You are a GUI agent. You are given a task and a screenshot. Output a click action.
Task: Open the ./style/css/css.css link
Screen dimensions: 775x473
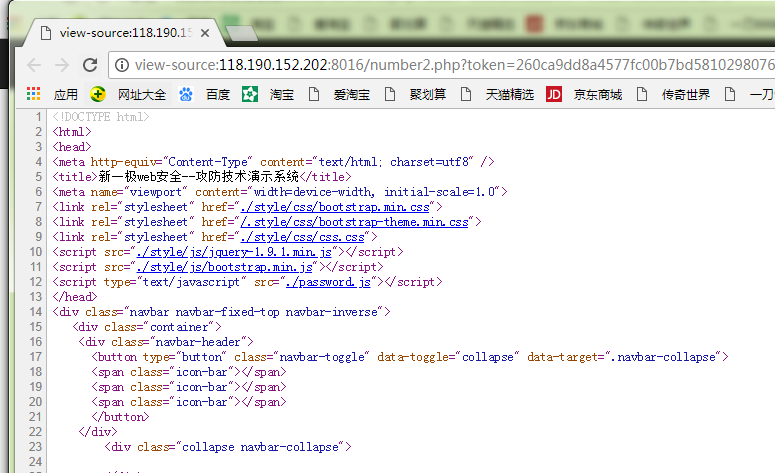[x=302, y=237]
